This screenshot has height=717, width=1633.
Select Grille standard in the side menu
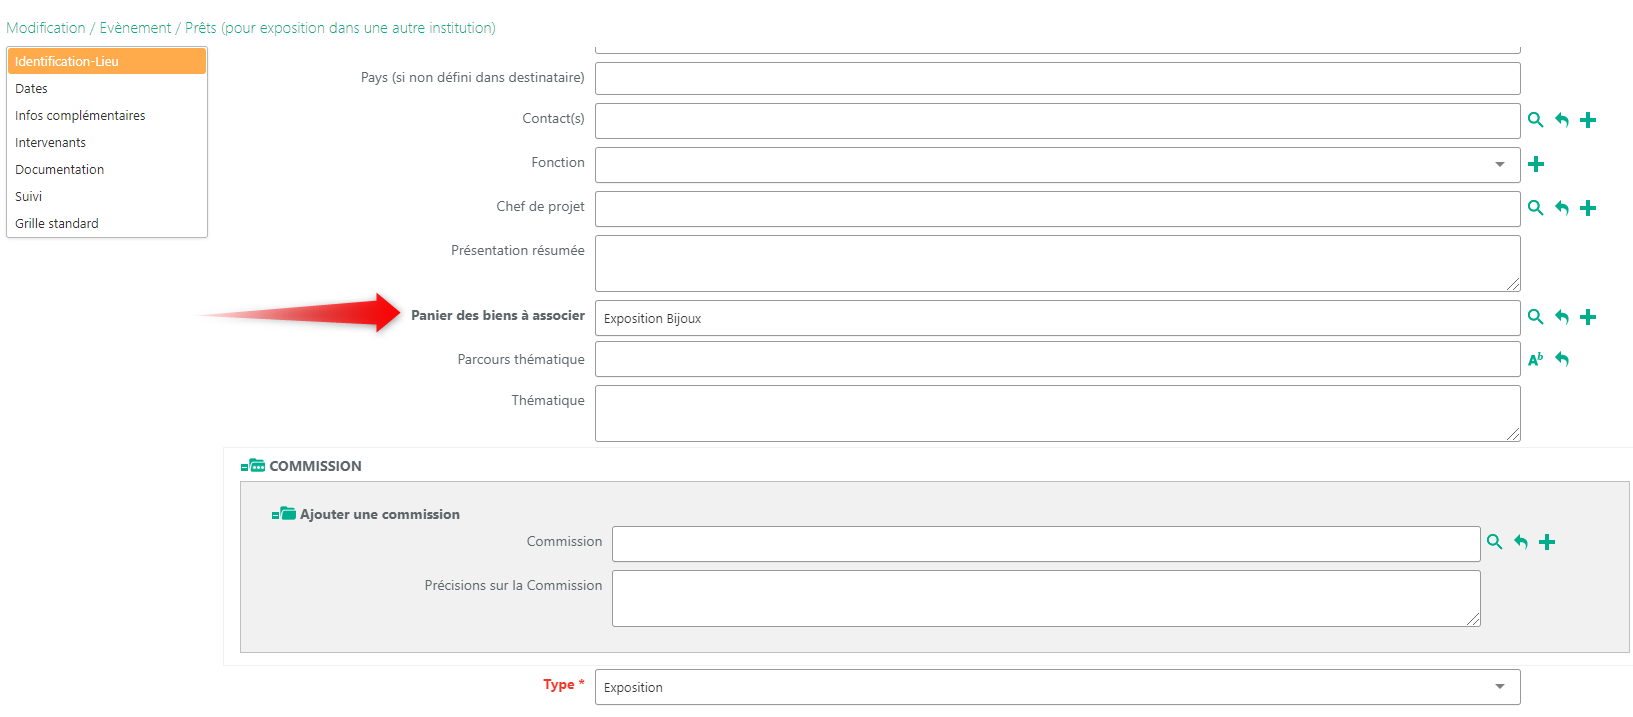tap(57, 224)
